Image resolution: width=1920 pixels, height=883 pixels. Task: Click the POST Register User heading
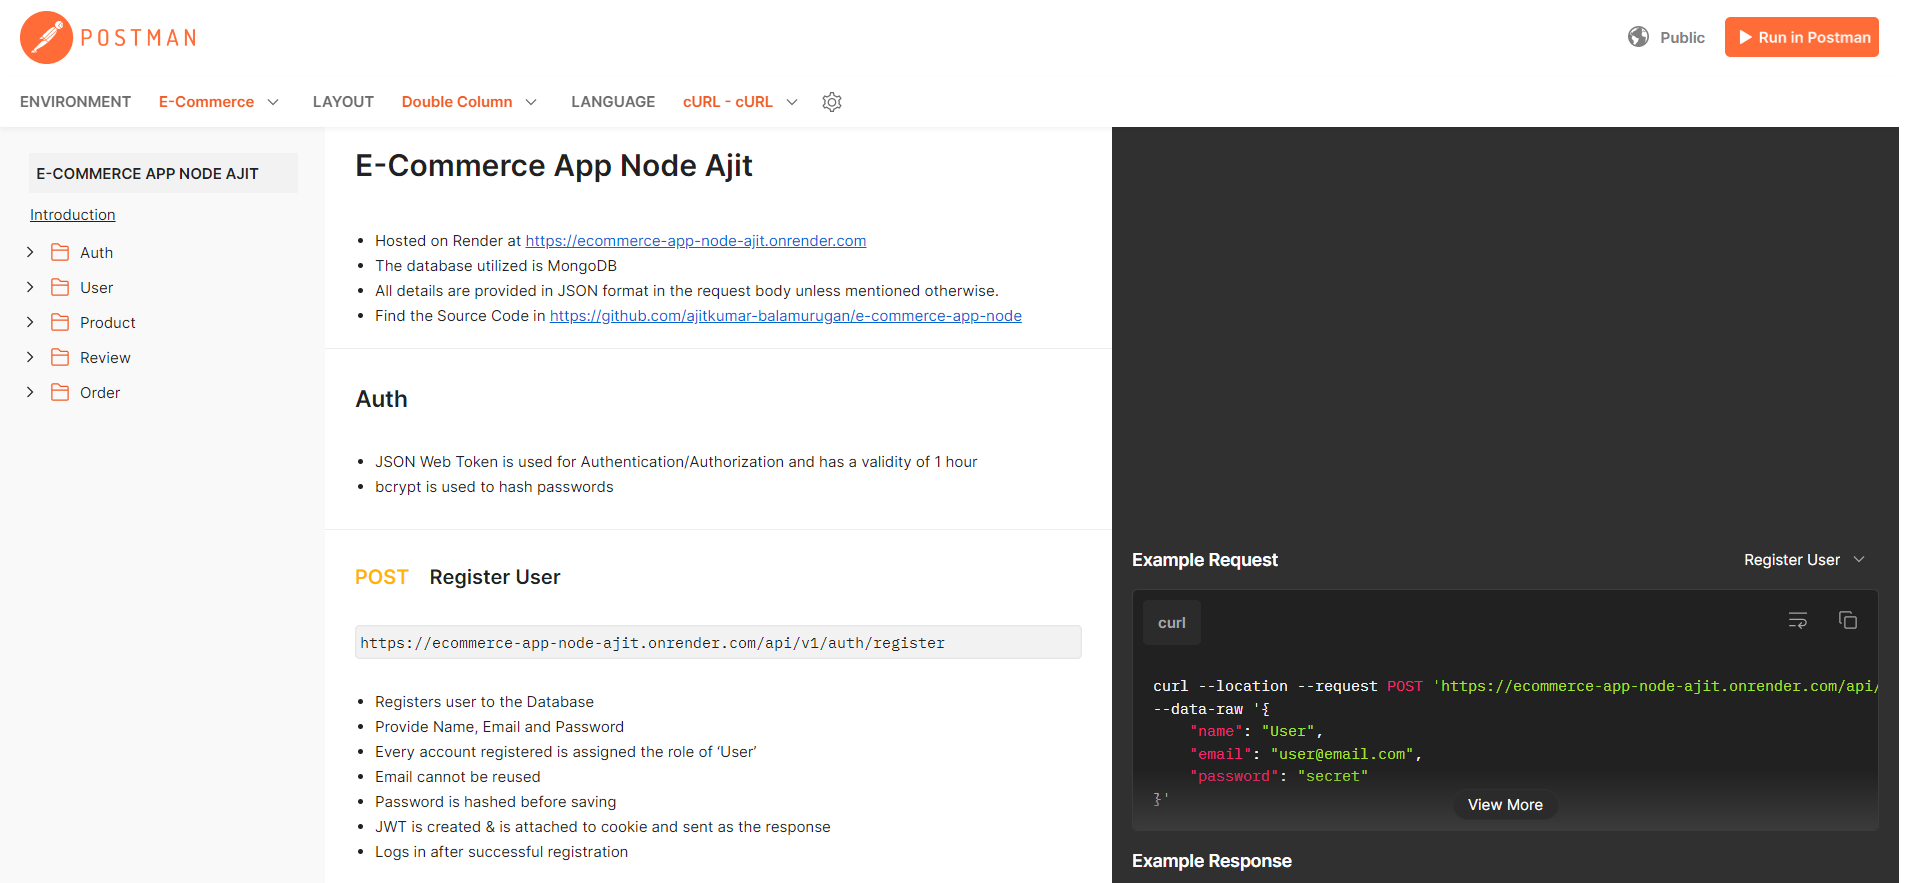pyautogui.click(x=458, y=577)
